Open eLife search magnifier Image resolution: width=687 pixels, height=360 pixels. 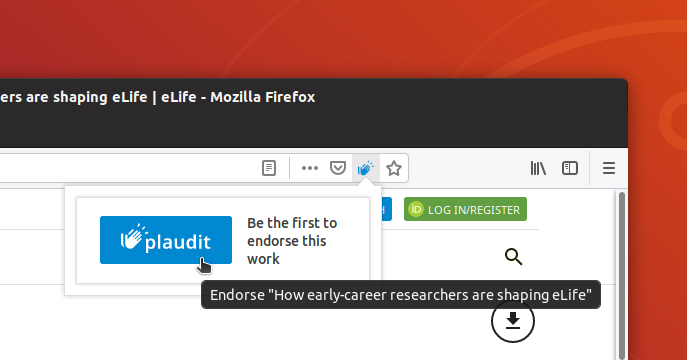(513, 257)
